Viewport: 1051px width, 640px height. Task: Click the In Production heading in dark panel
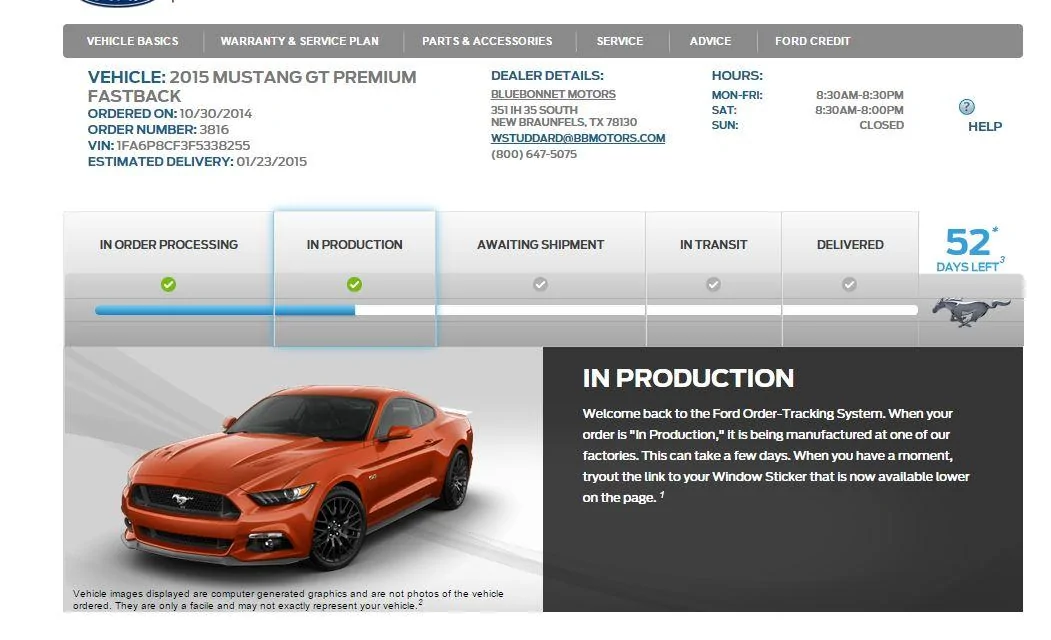(x=688, y=379)
